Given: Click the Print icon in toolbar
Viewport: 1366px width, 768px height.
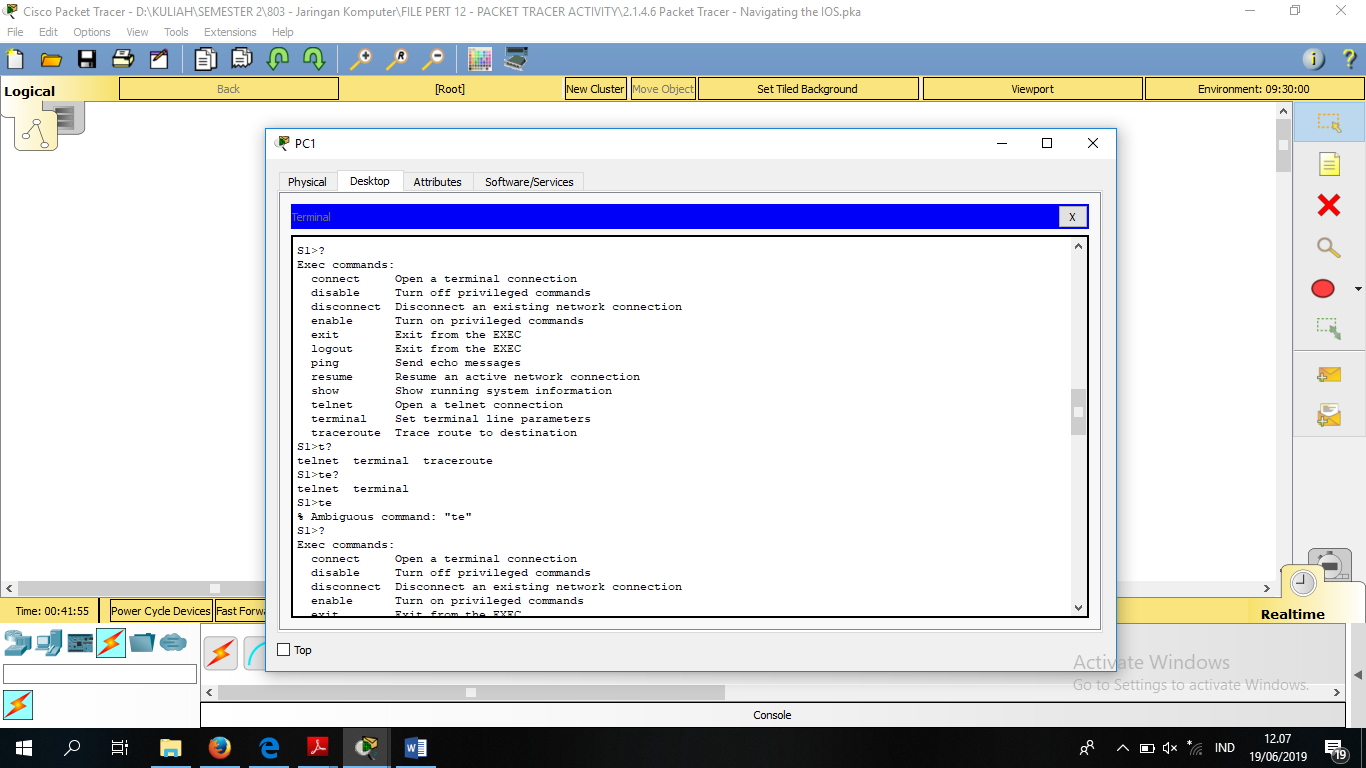Looking at the screenshot, I should click(123, 59).
